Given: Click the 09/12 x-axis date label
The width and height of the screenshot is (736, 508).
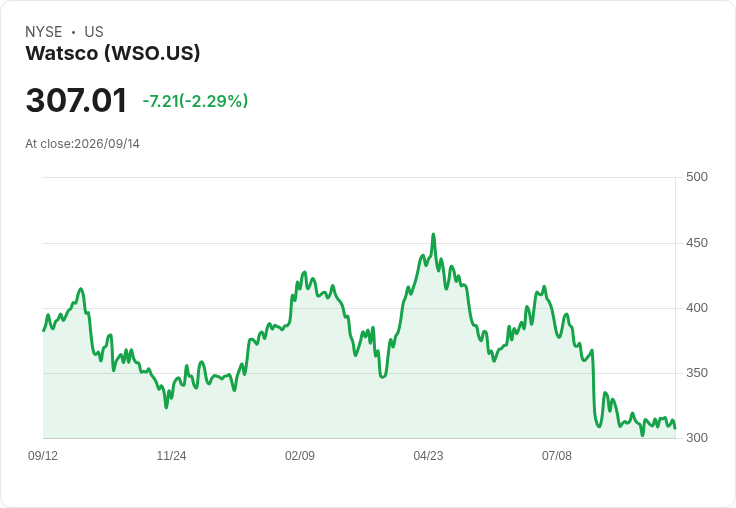Looking at the screenshot, I should (x=43, y=455).
